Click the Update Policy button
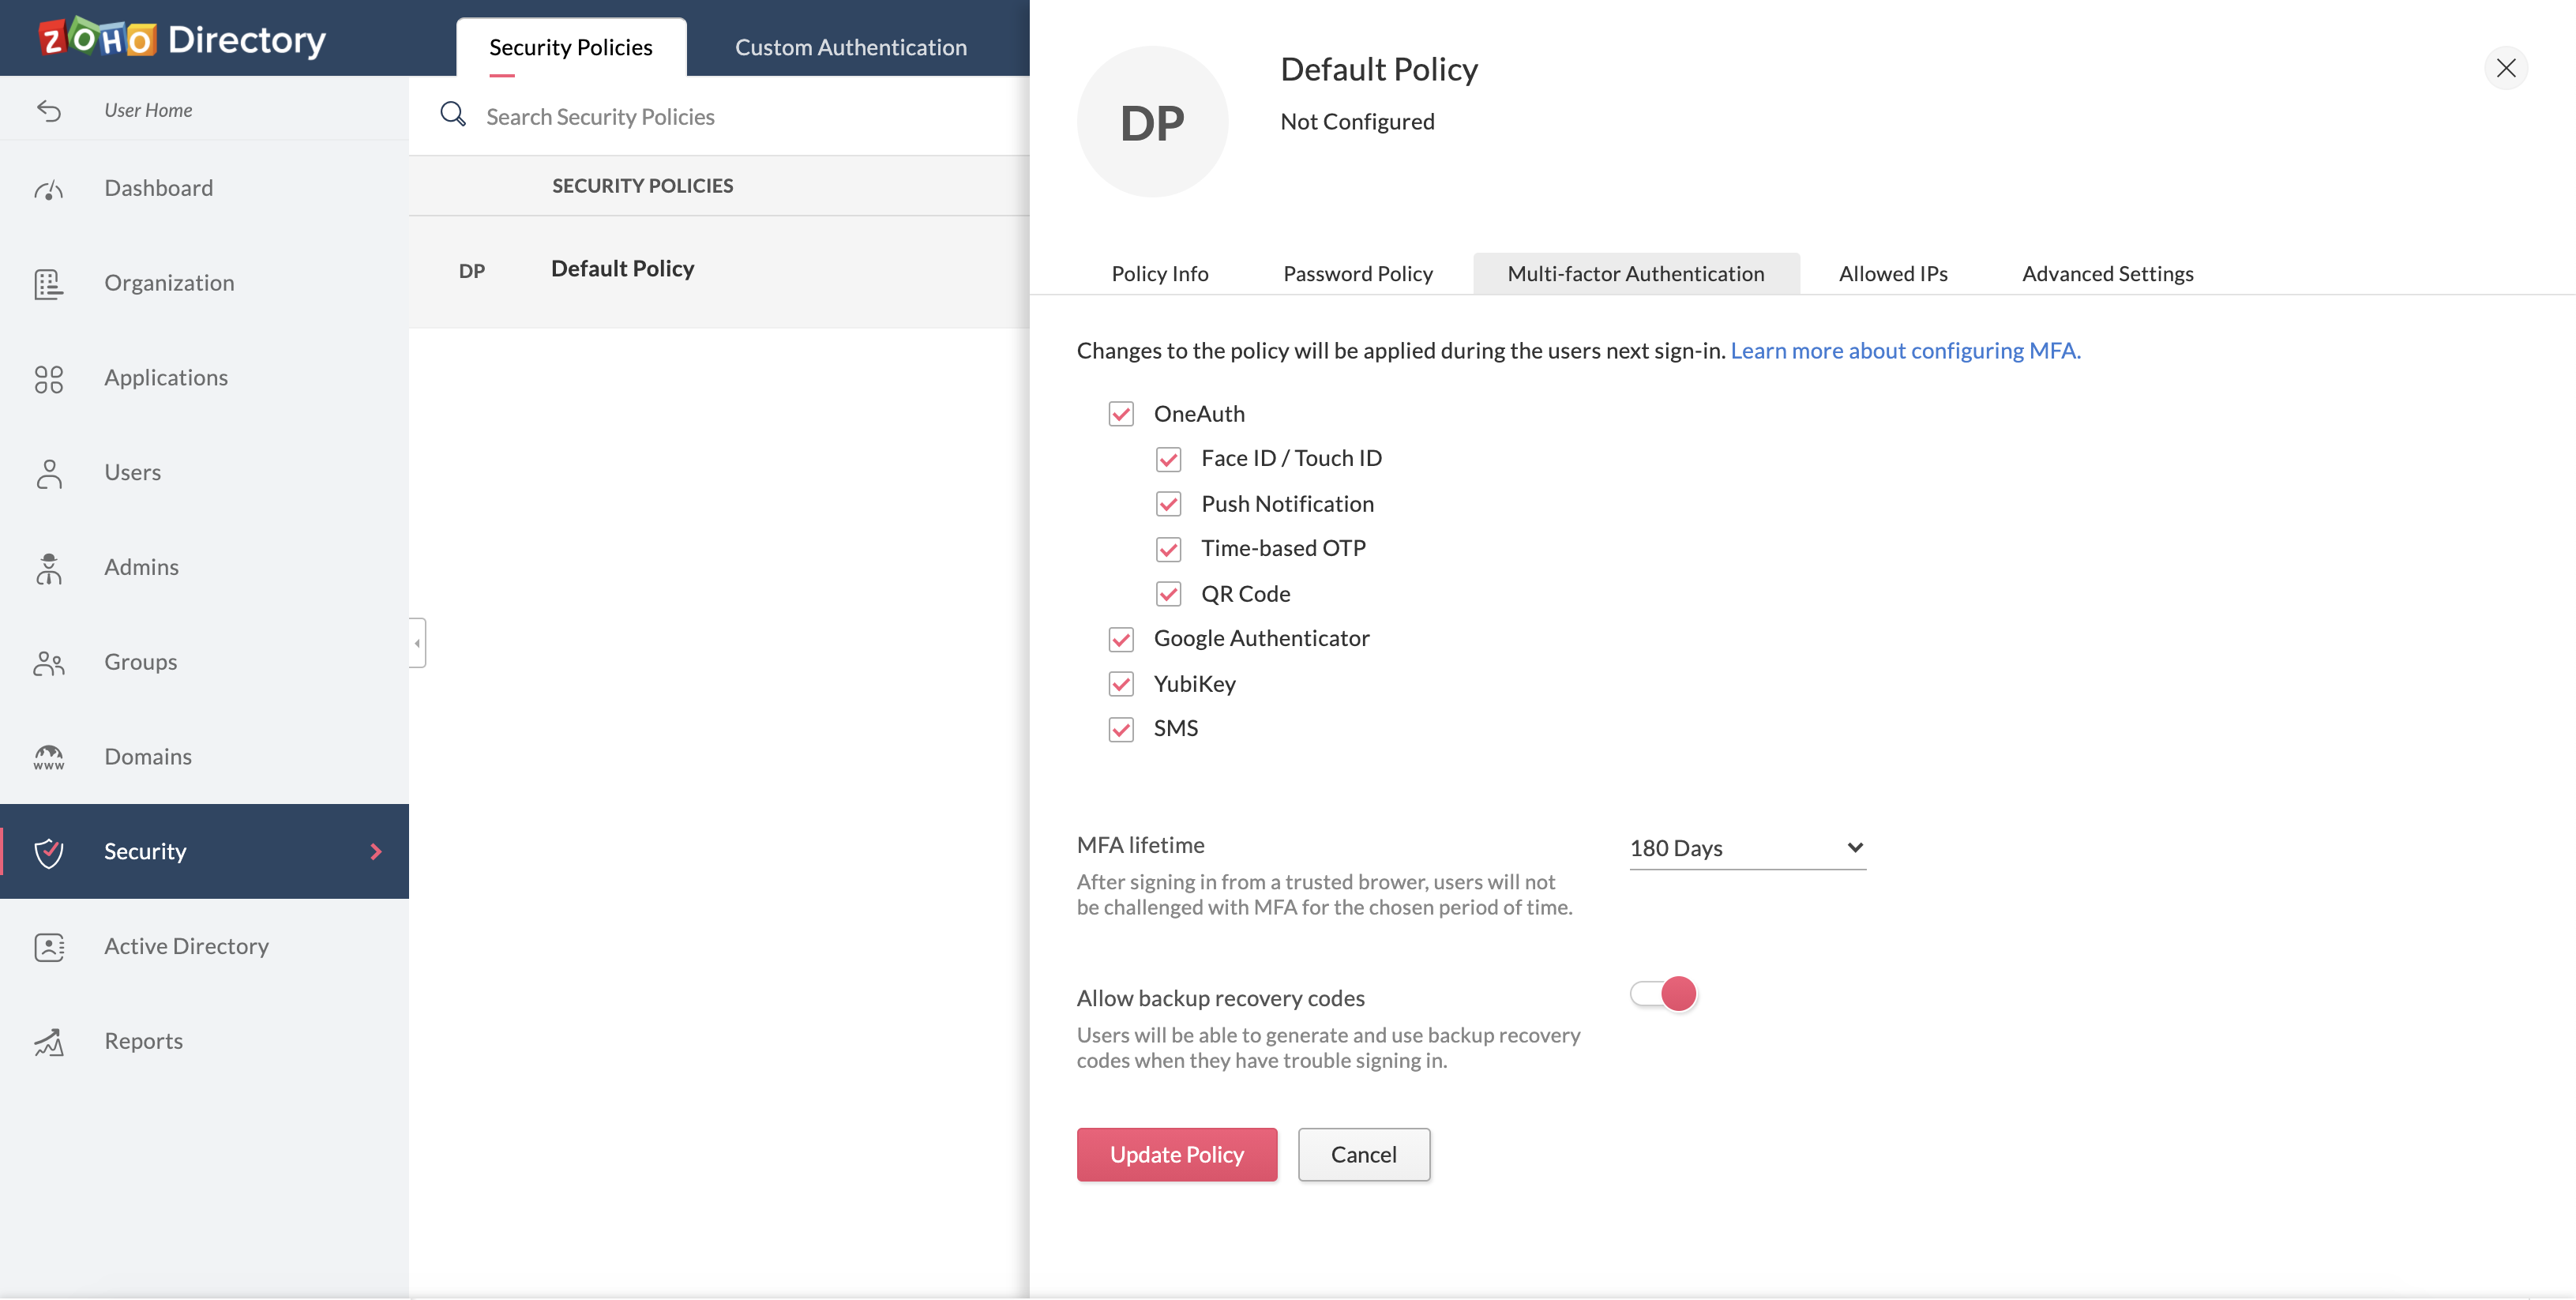 (1176, 1155)
